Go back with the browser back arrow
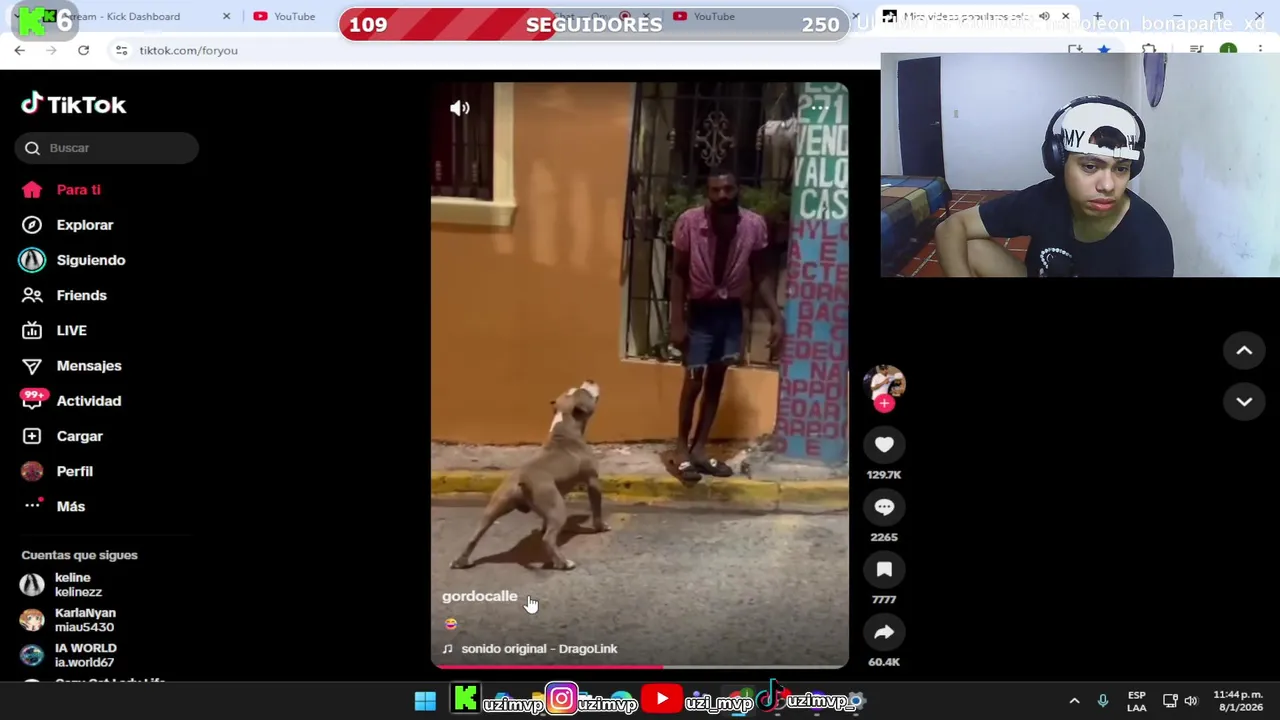The image size is (1280, 720). point(20,50)
